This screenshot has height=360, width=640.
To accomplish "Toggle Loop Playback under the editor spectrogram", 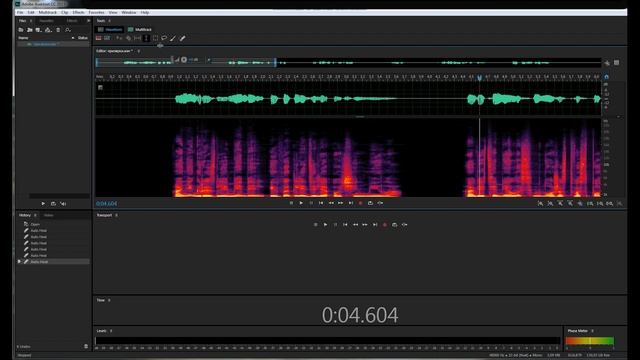I will [370, 203].
